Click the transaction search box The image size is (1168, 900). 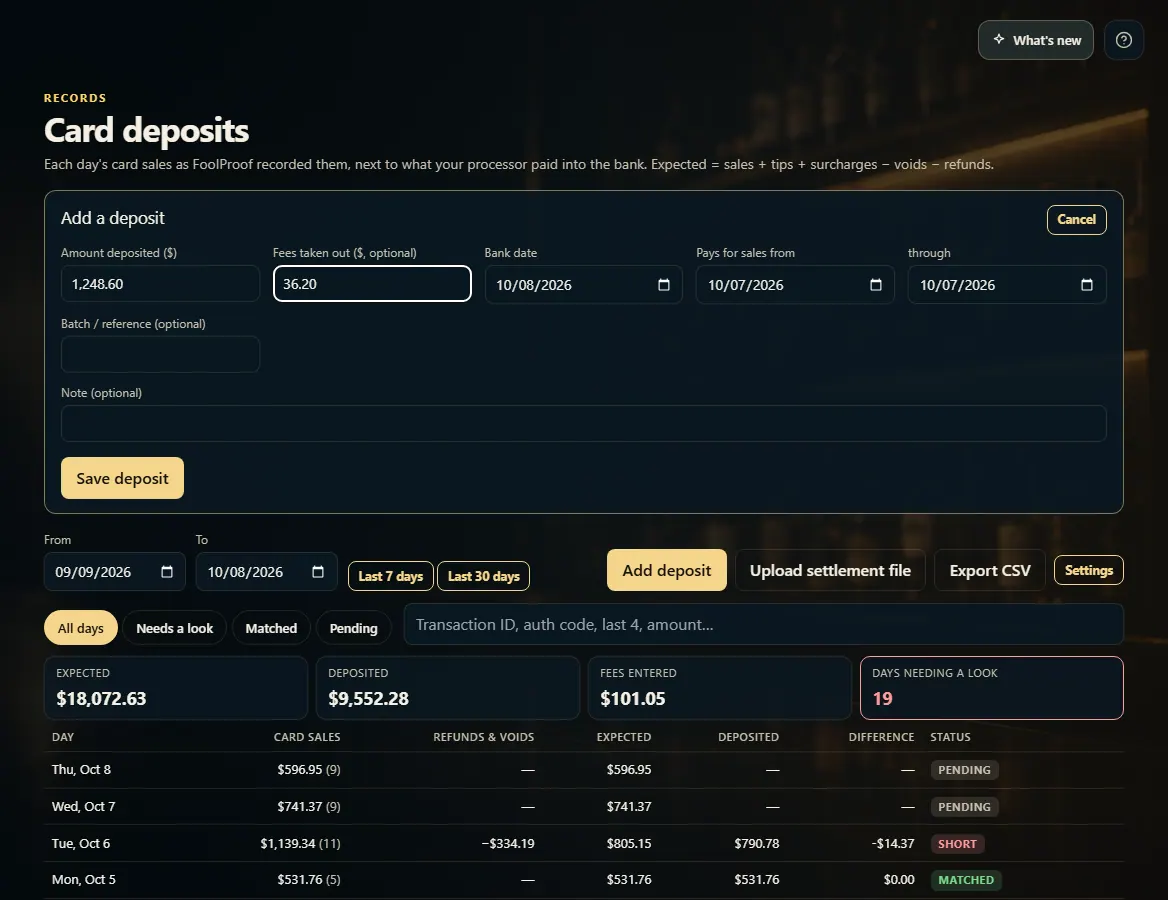click(764, 624)
